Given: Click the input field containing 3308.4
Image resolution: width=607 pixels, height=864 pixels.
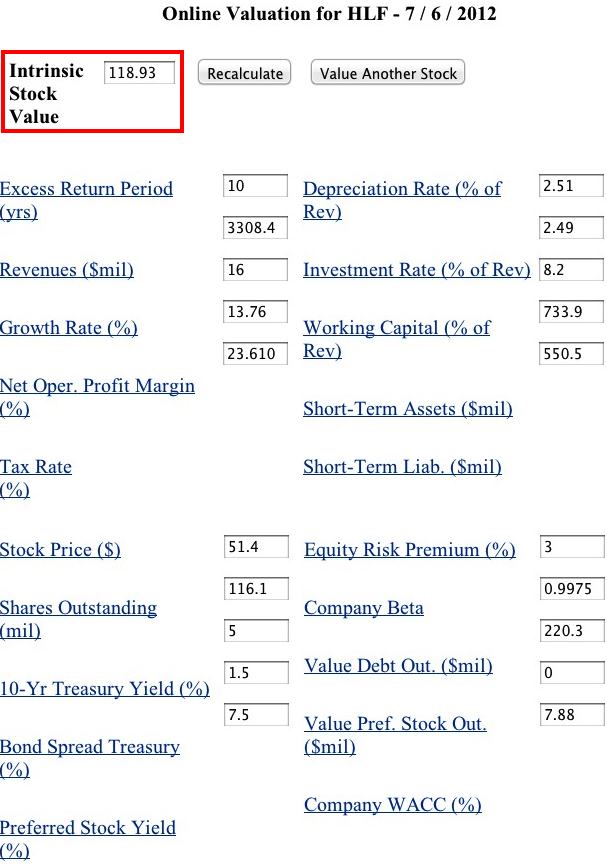Looking at the screenshot, I should (255, 228).
